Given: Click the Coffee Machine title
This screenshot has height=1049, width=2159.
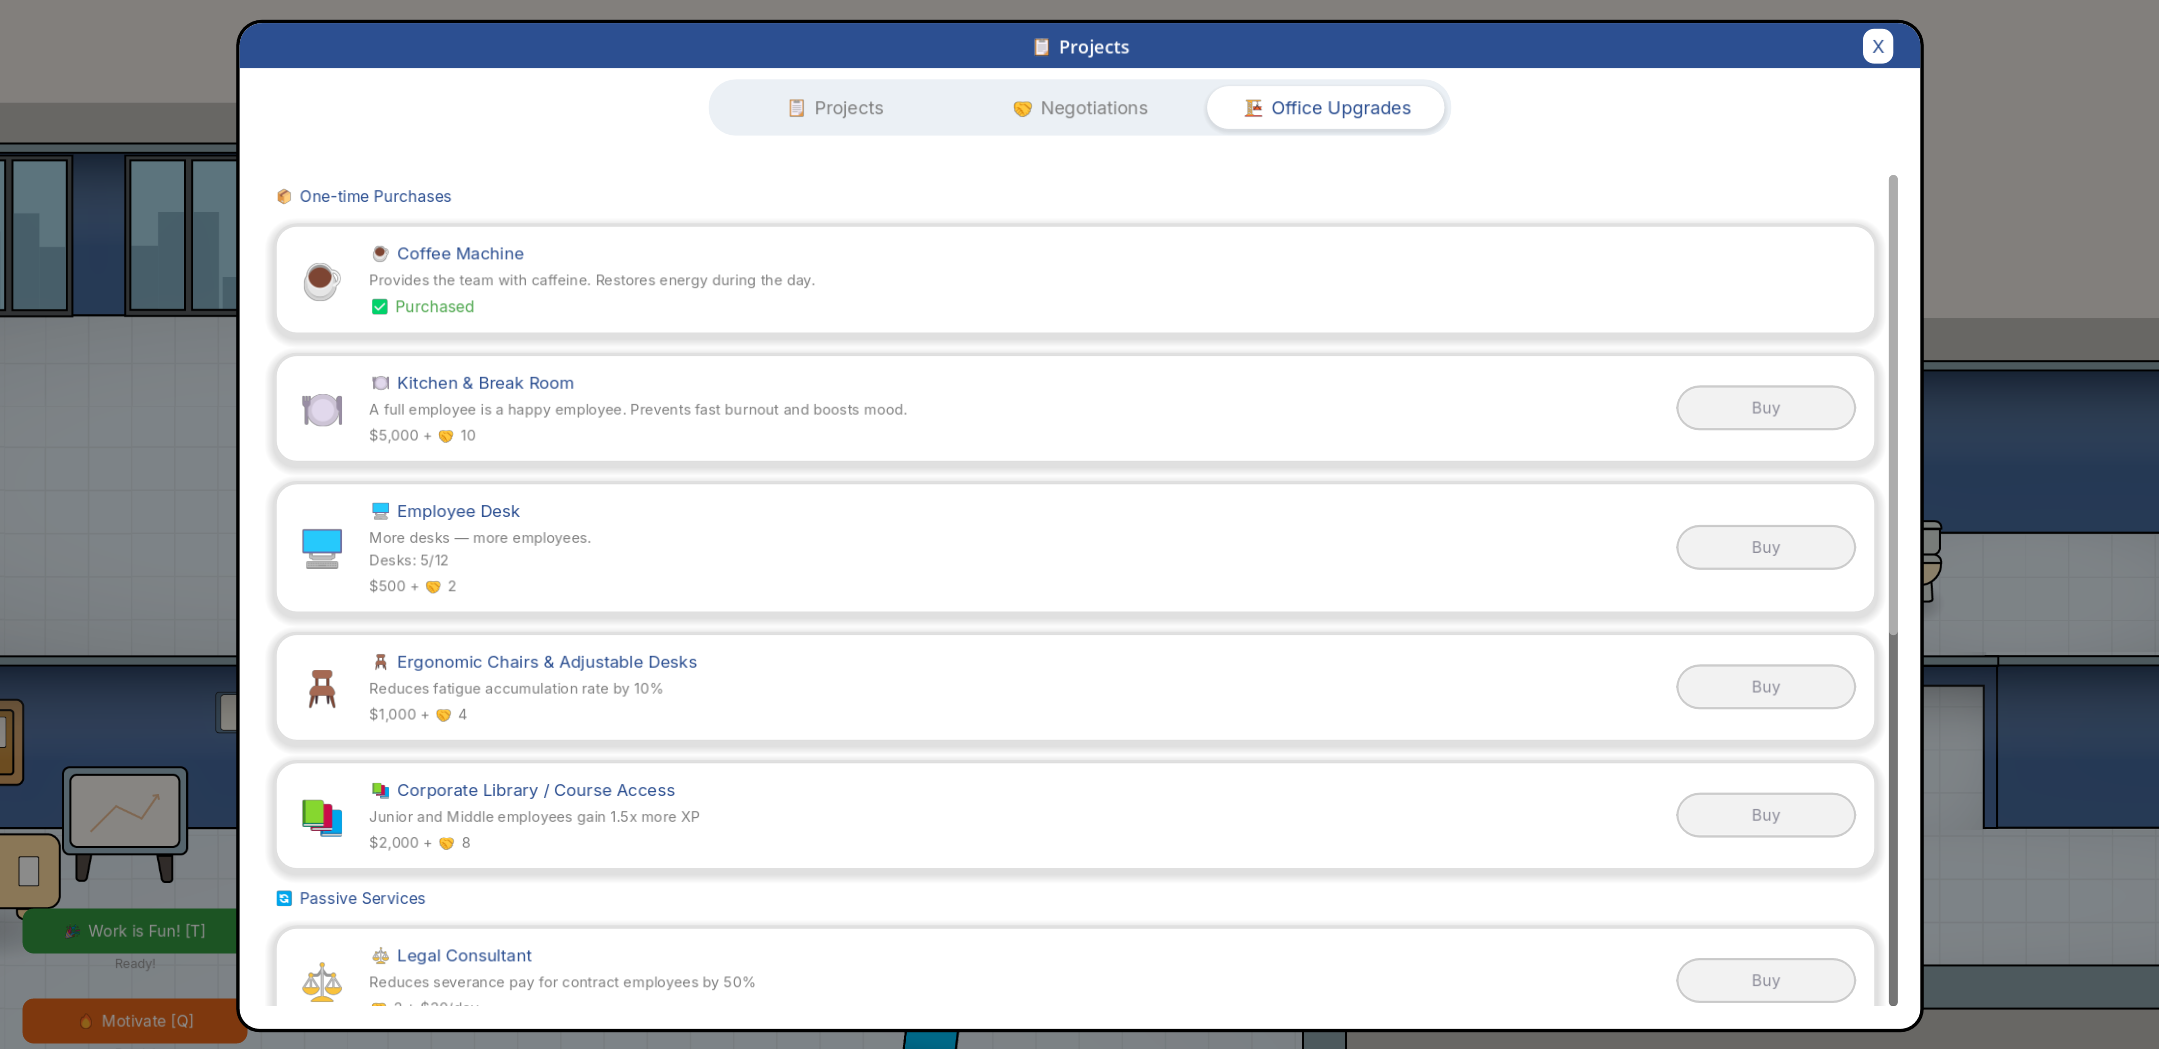Looking at the screenshot, I should click(460, 254).
